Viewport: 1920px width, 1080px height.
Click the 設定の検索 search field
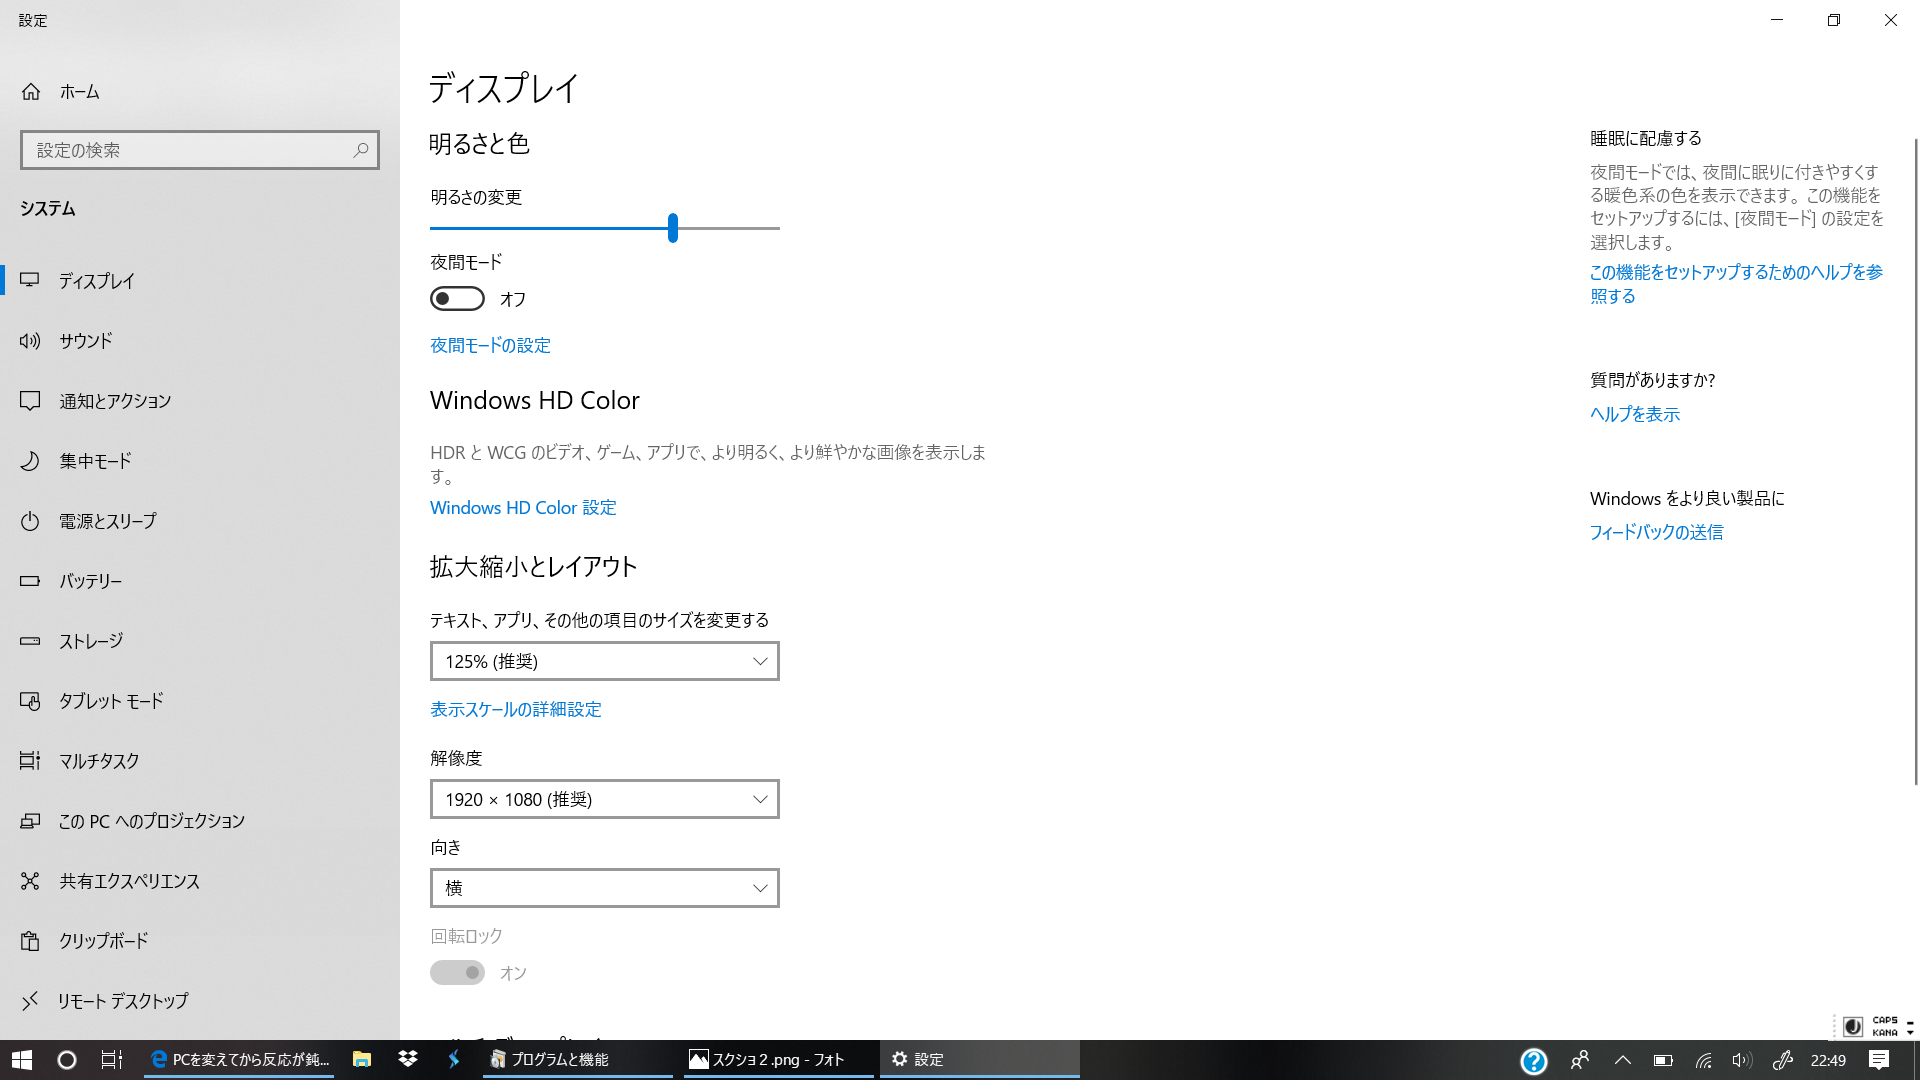click(190, 150)
